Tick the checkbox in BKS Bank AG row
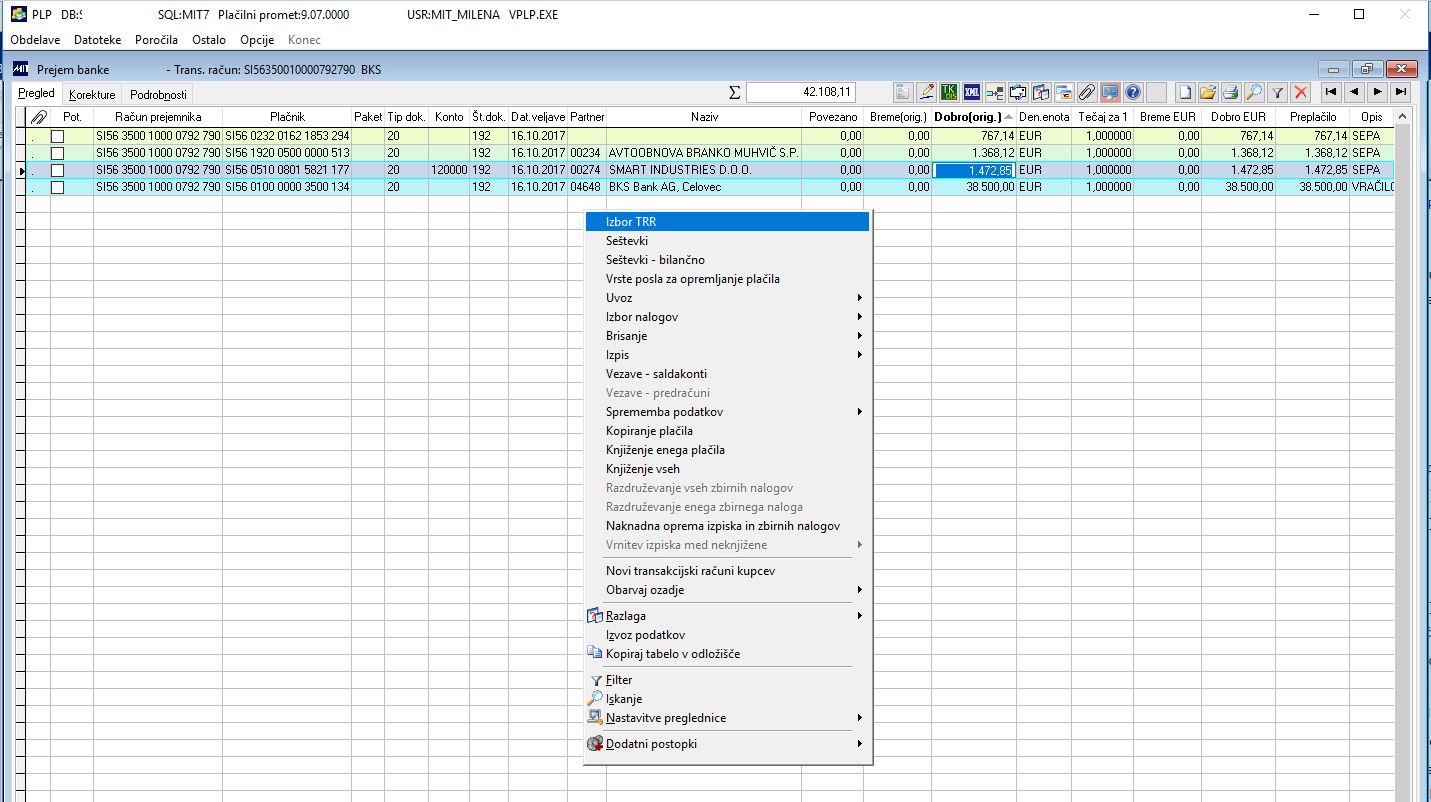Image resolution: width=1431 pixels, height=802 pixels. pos(57,187)
